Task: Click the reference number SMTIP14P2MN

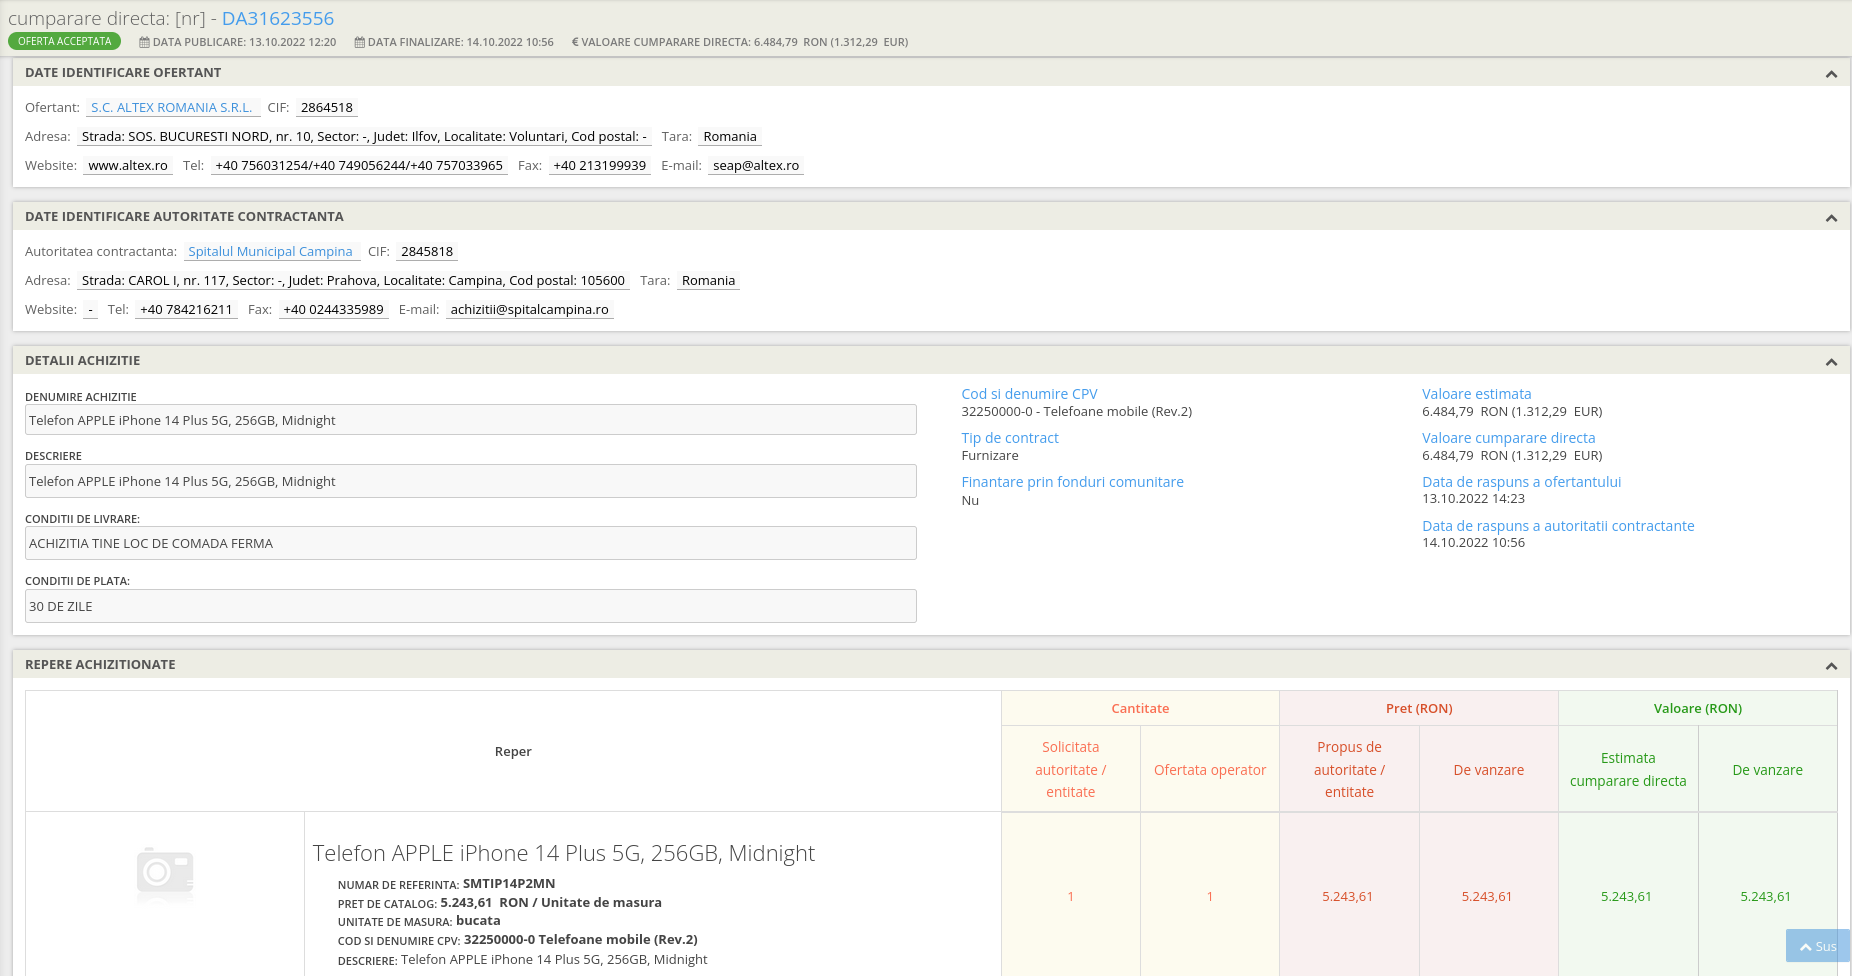Action: click(509, 884)
